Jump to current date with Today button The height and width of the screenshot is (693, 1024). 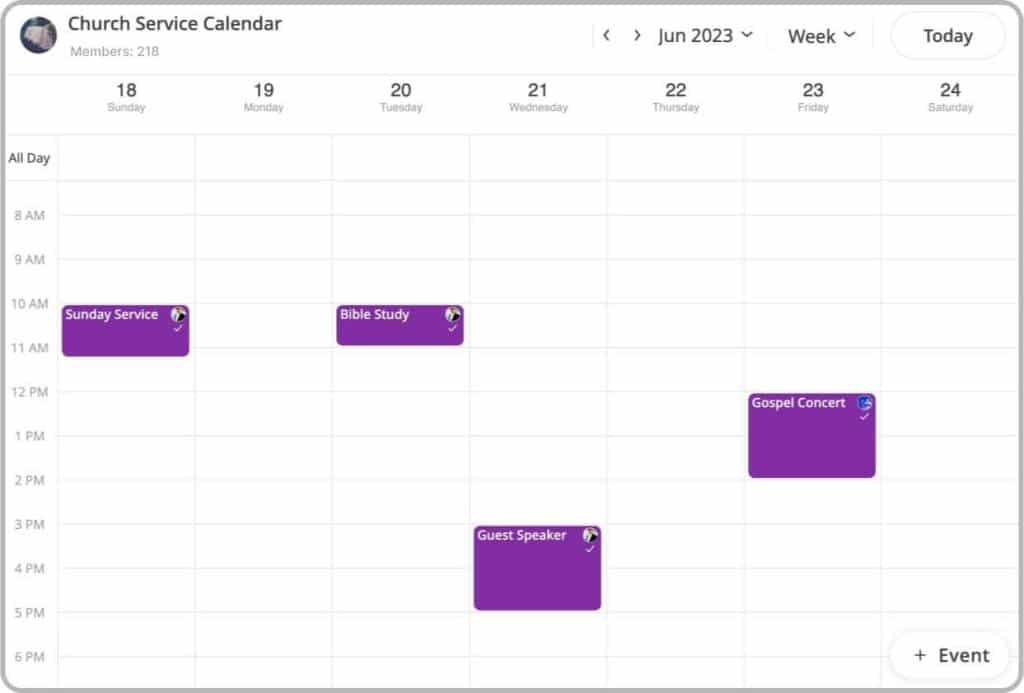tap(946, 35)
